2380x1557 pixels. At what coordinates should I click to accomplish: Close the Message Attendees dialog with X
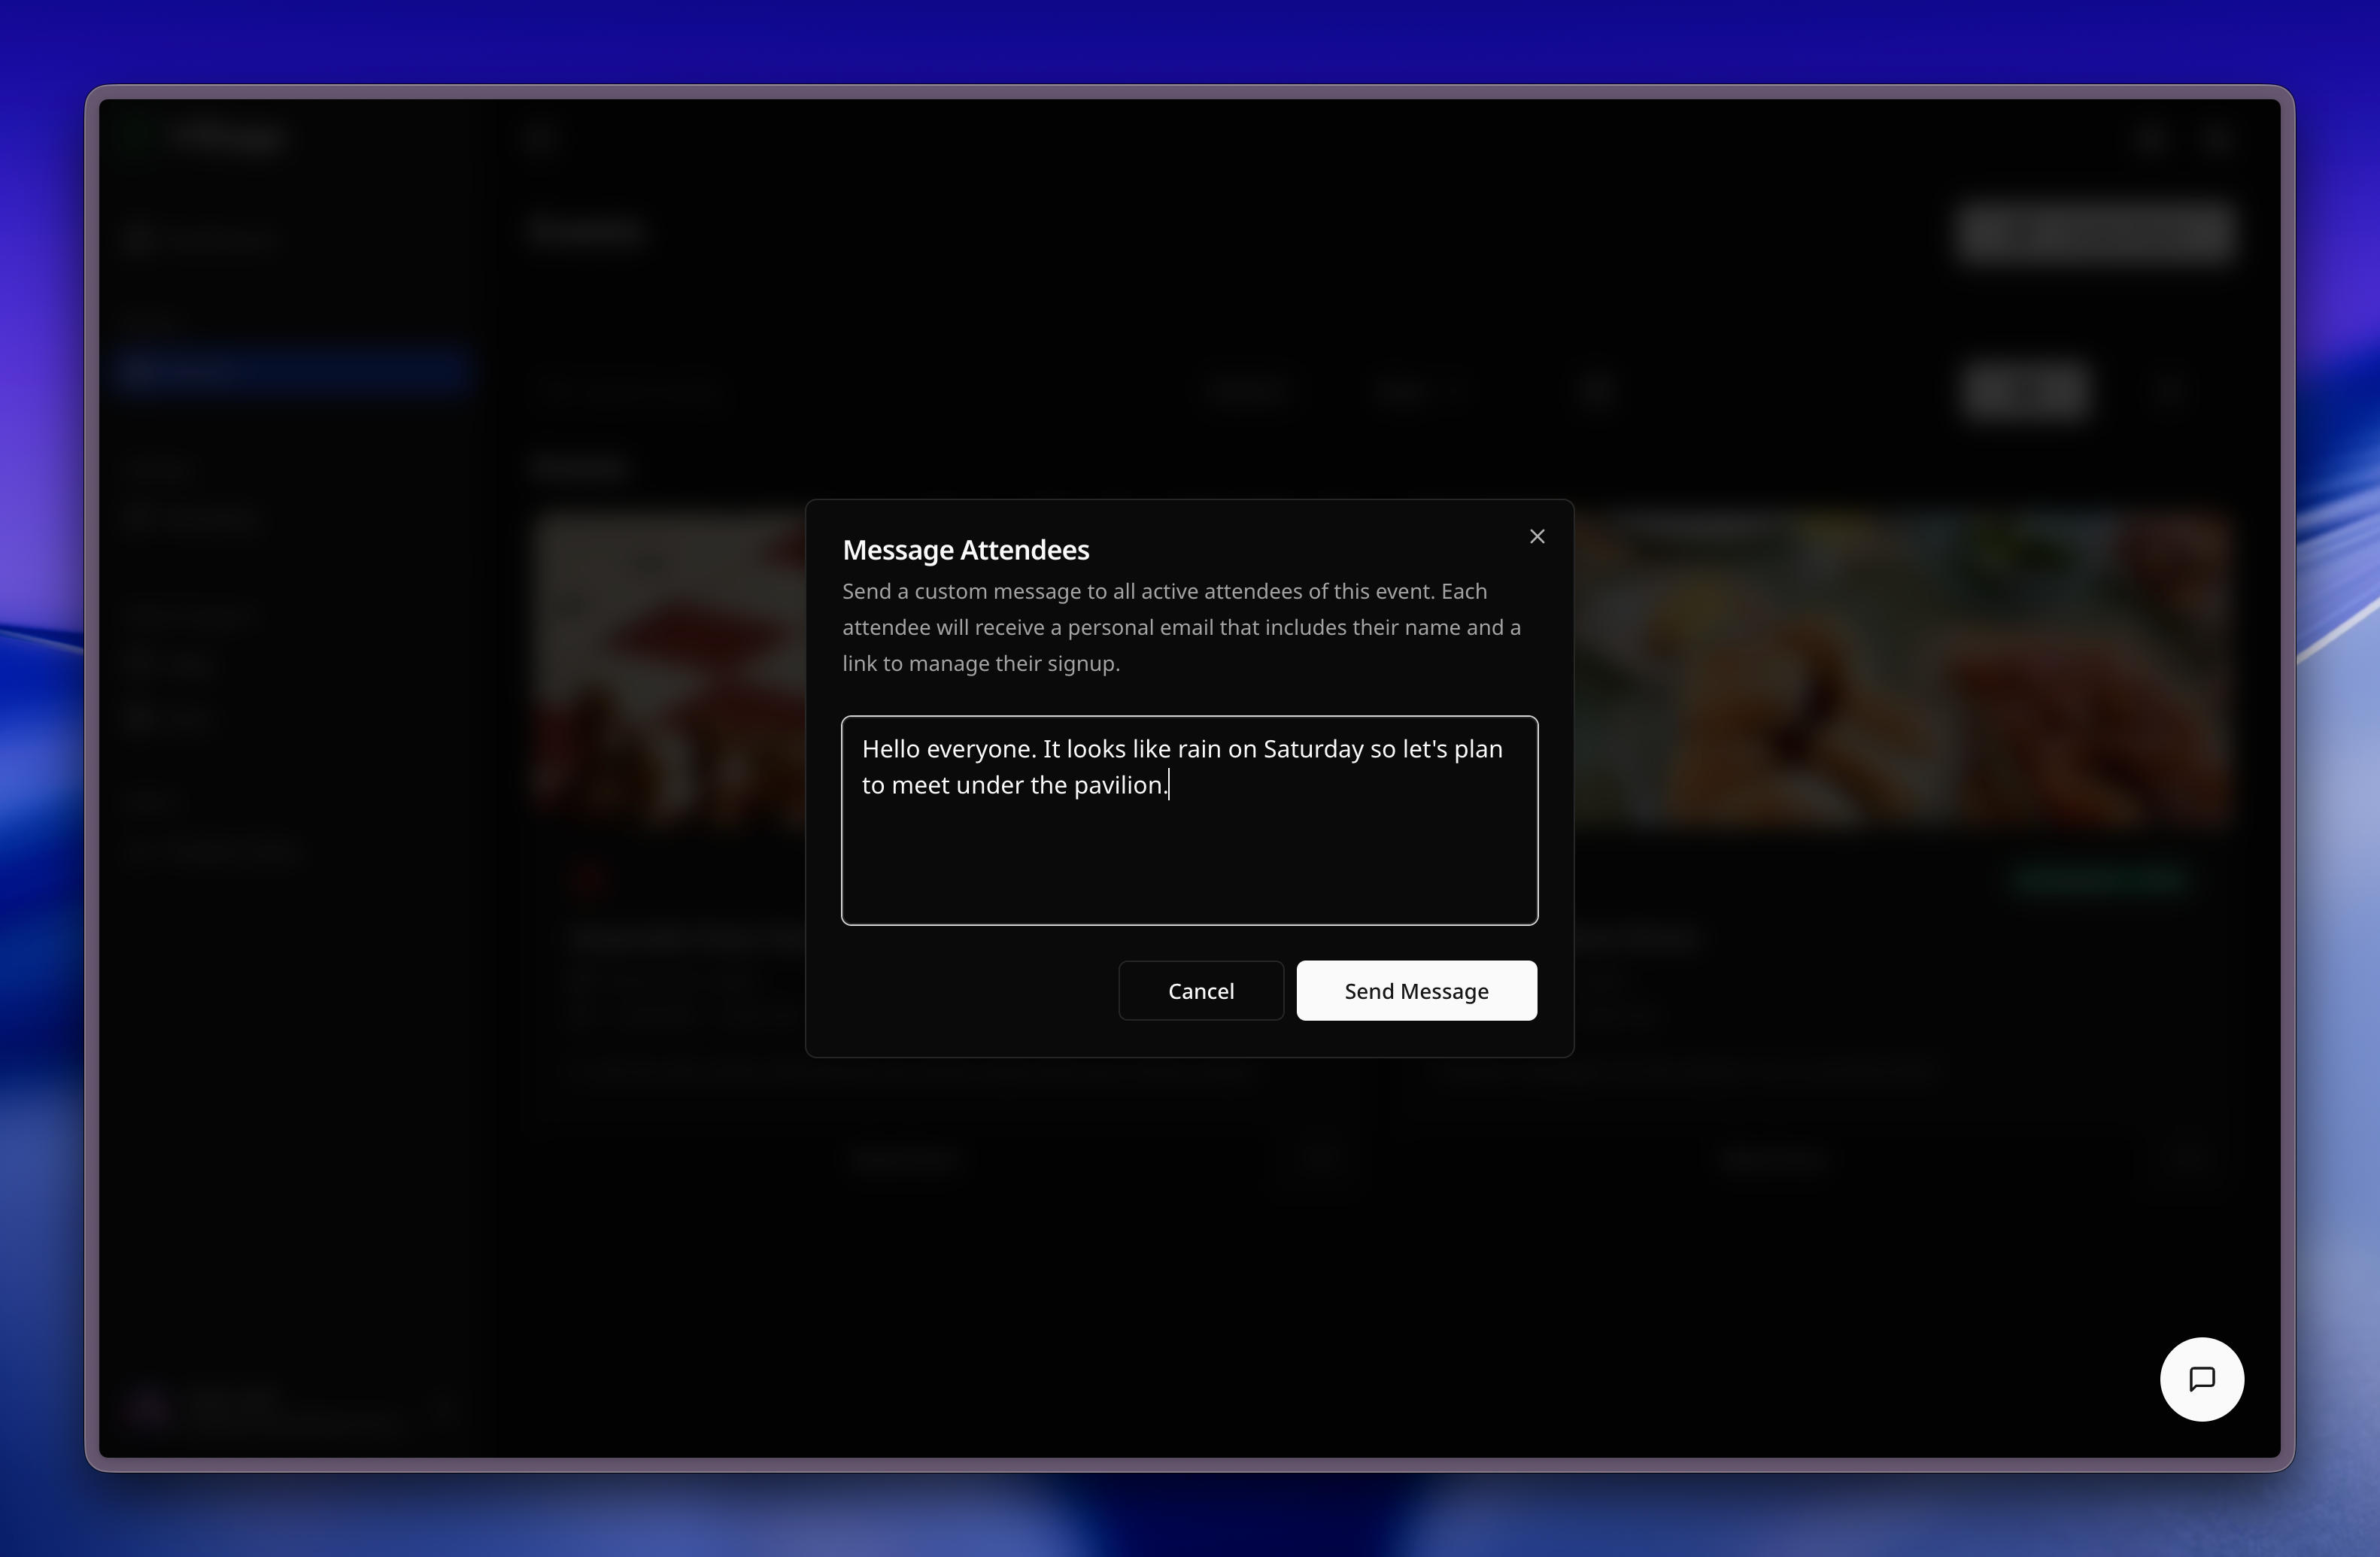pos(1537,537)
